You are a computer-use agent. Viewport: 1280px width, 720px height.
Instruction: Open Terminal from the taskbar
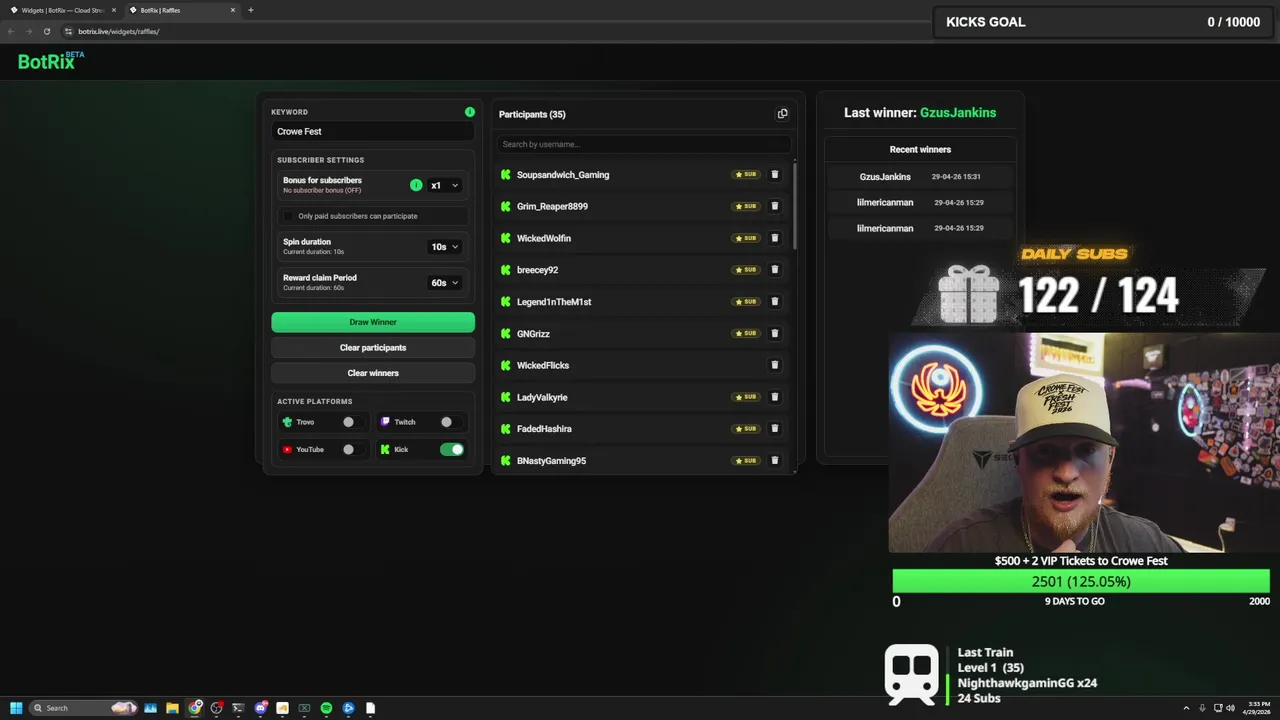[x=238, y=708]
